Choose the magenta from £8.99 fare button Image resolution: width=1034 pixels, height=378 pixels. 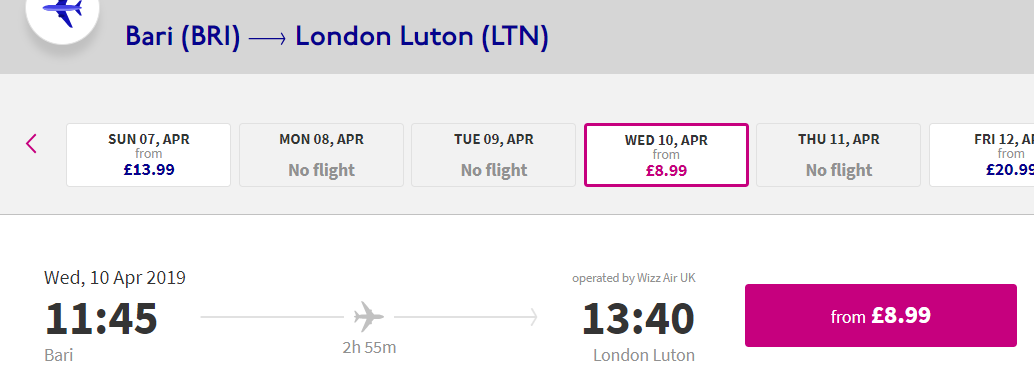(881, 315)
